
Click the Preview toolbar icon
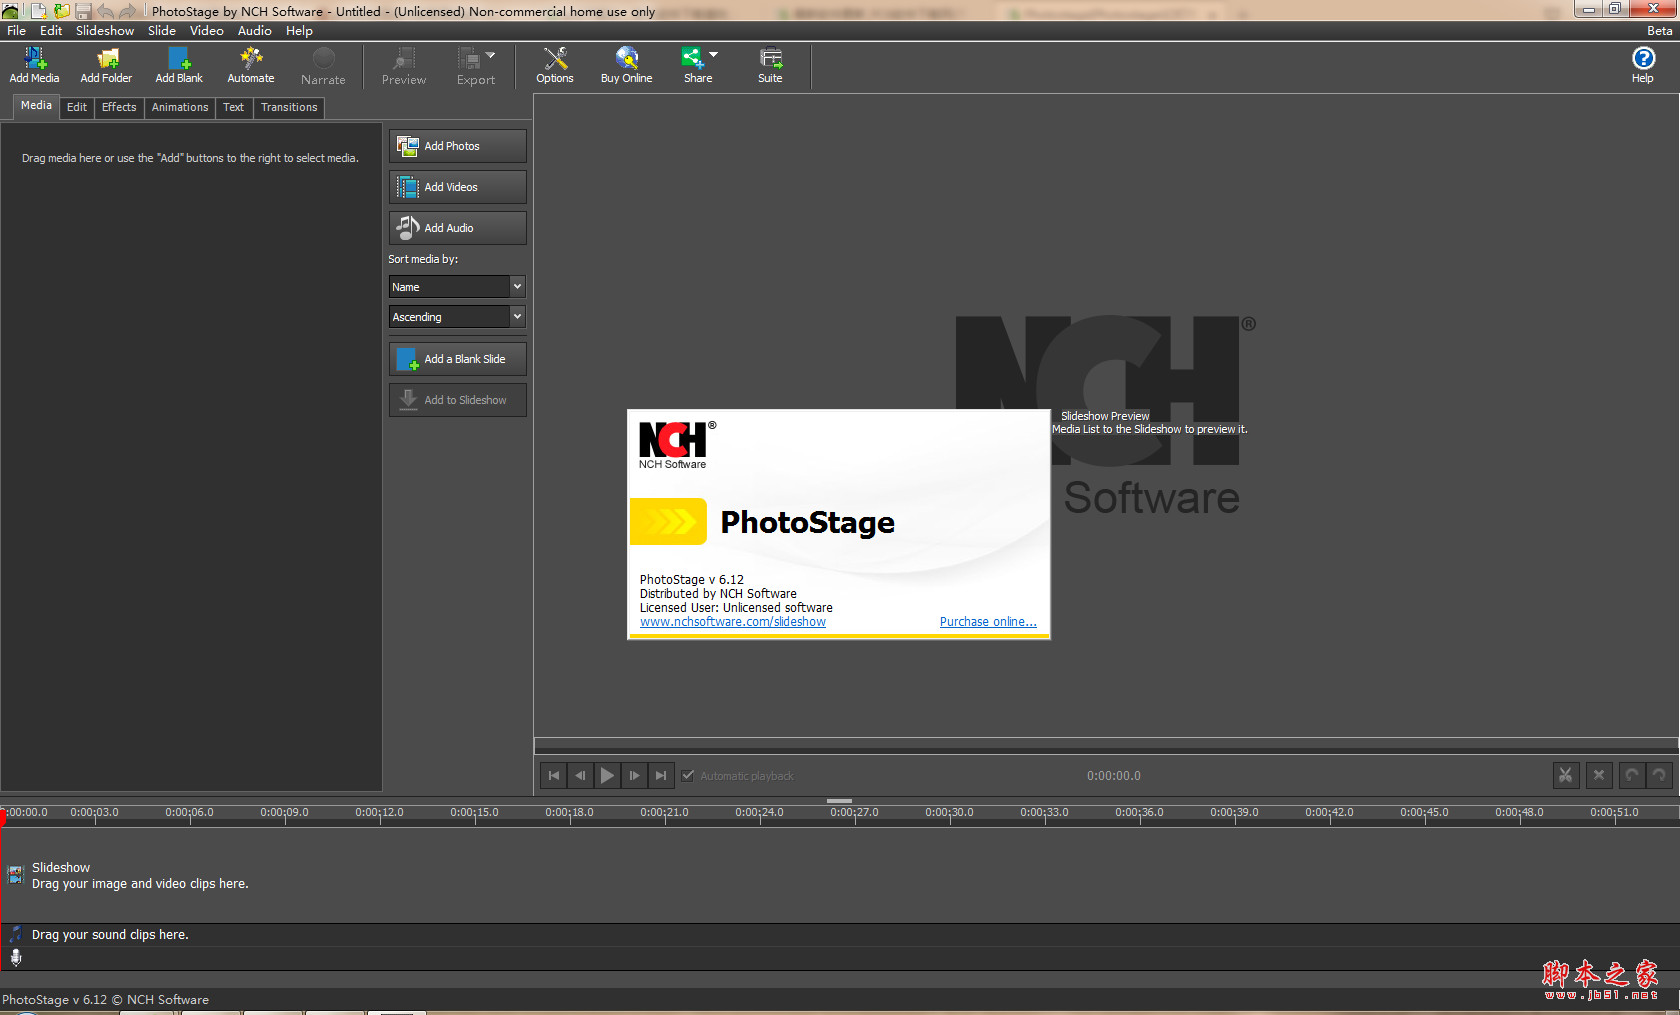click(404, 66)
